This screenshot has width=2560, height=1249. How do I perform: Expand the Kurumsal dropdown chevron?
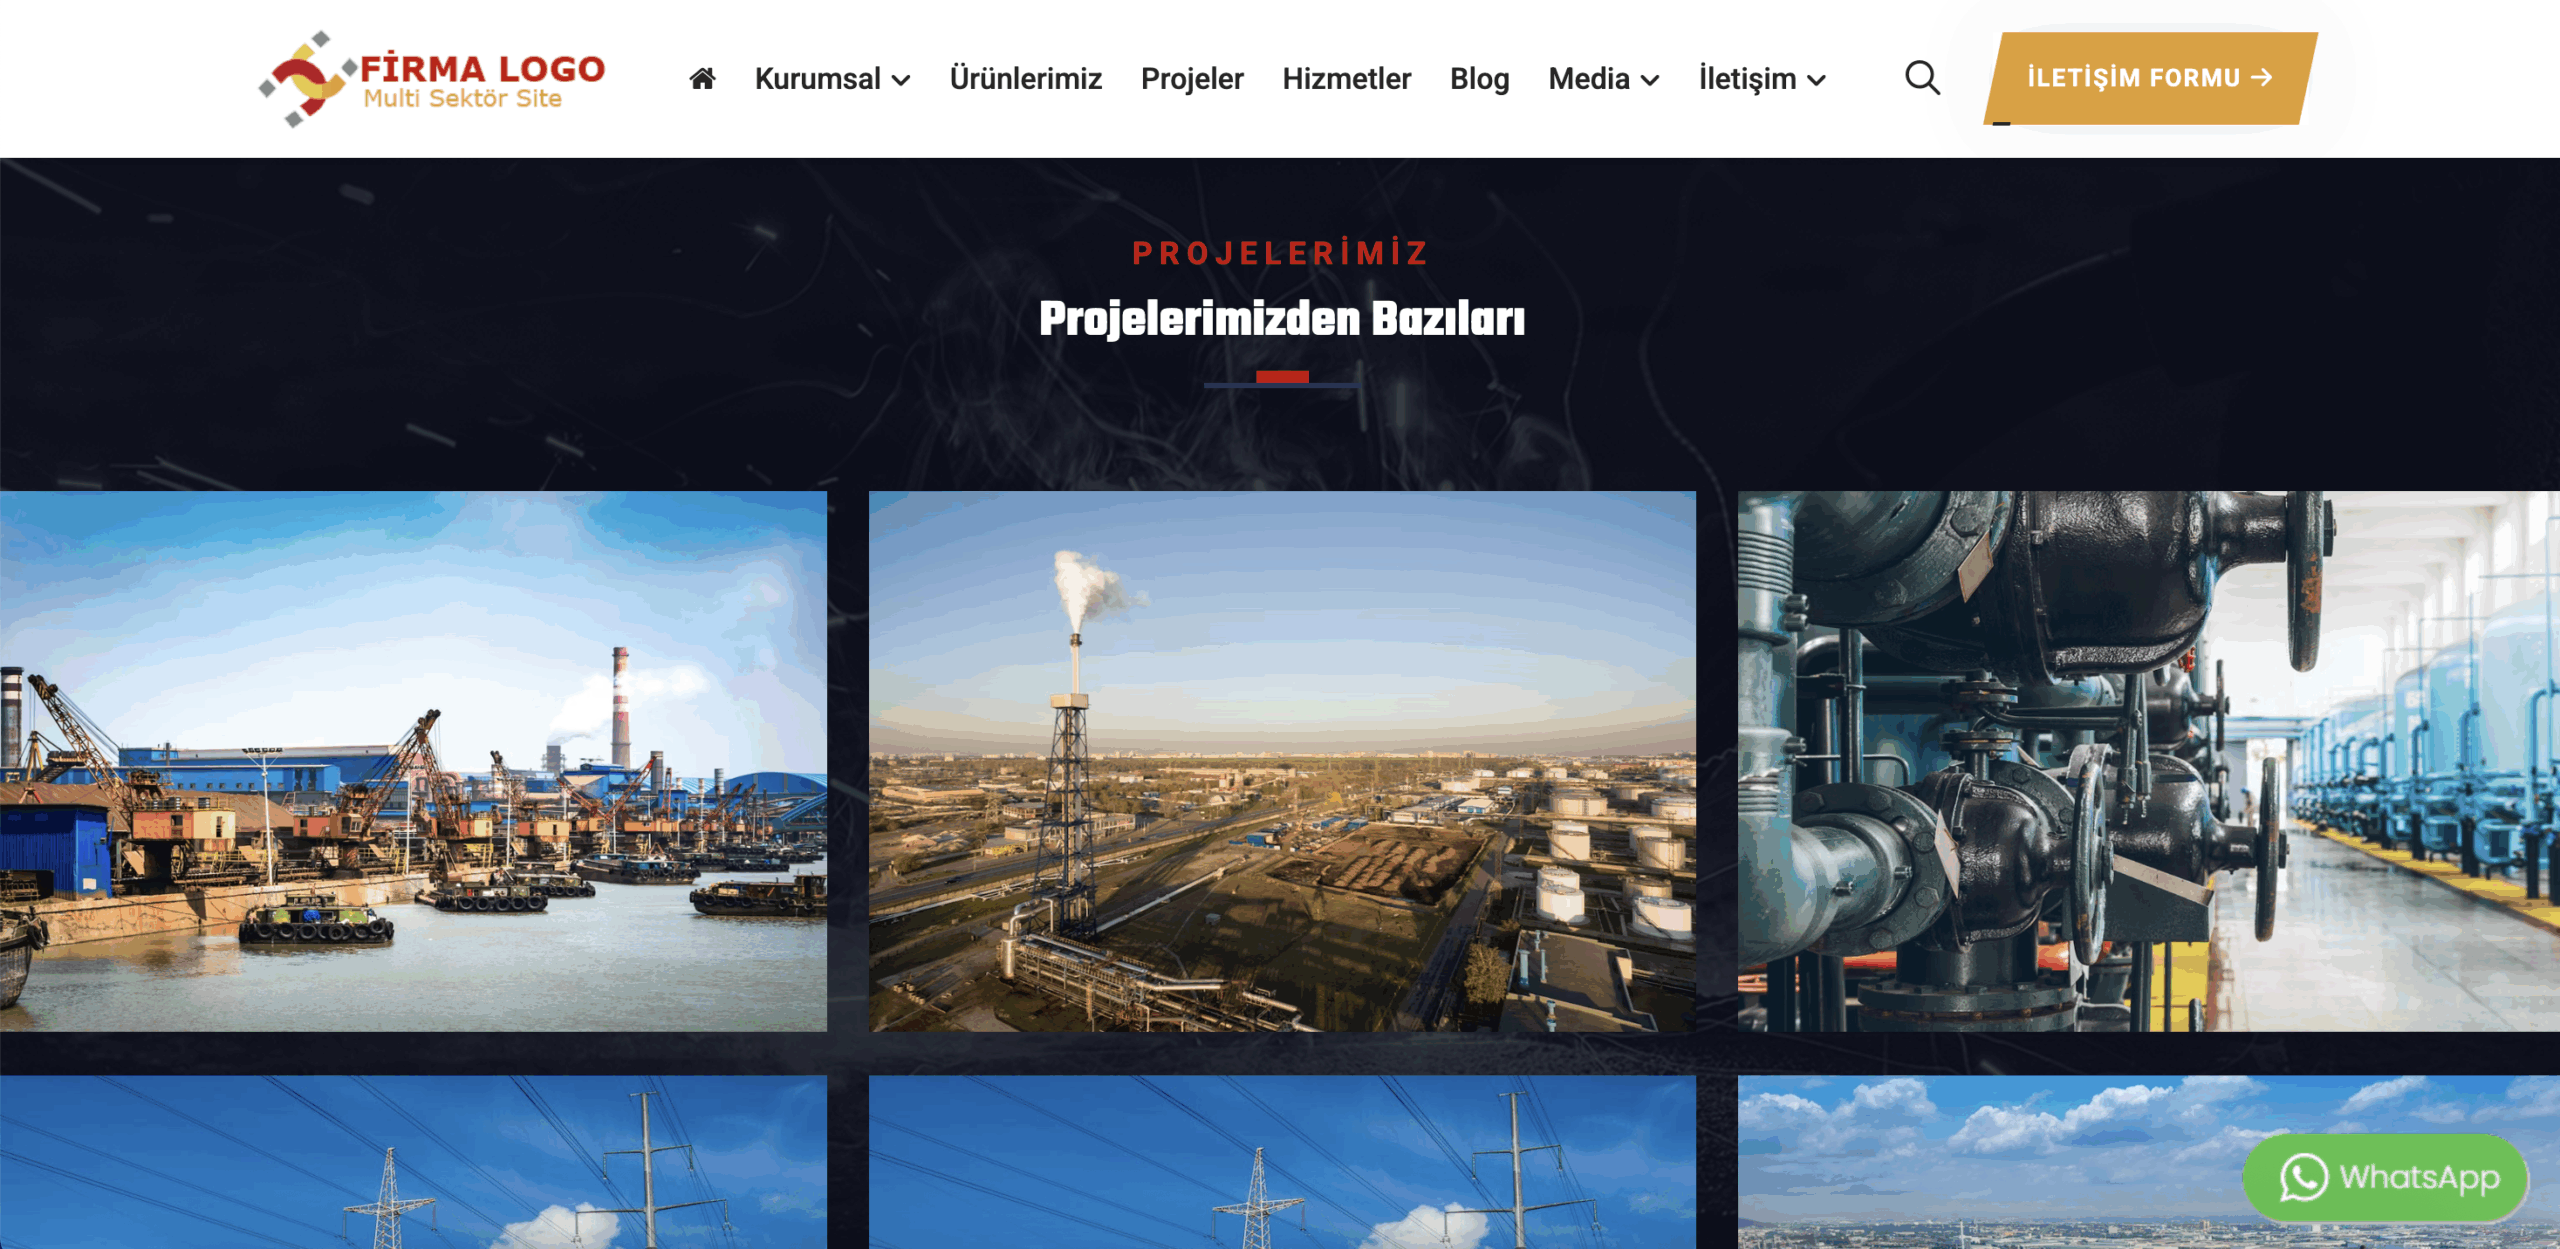pyautogui.click(x=901, y=81)
